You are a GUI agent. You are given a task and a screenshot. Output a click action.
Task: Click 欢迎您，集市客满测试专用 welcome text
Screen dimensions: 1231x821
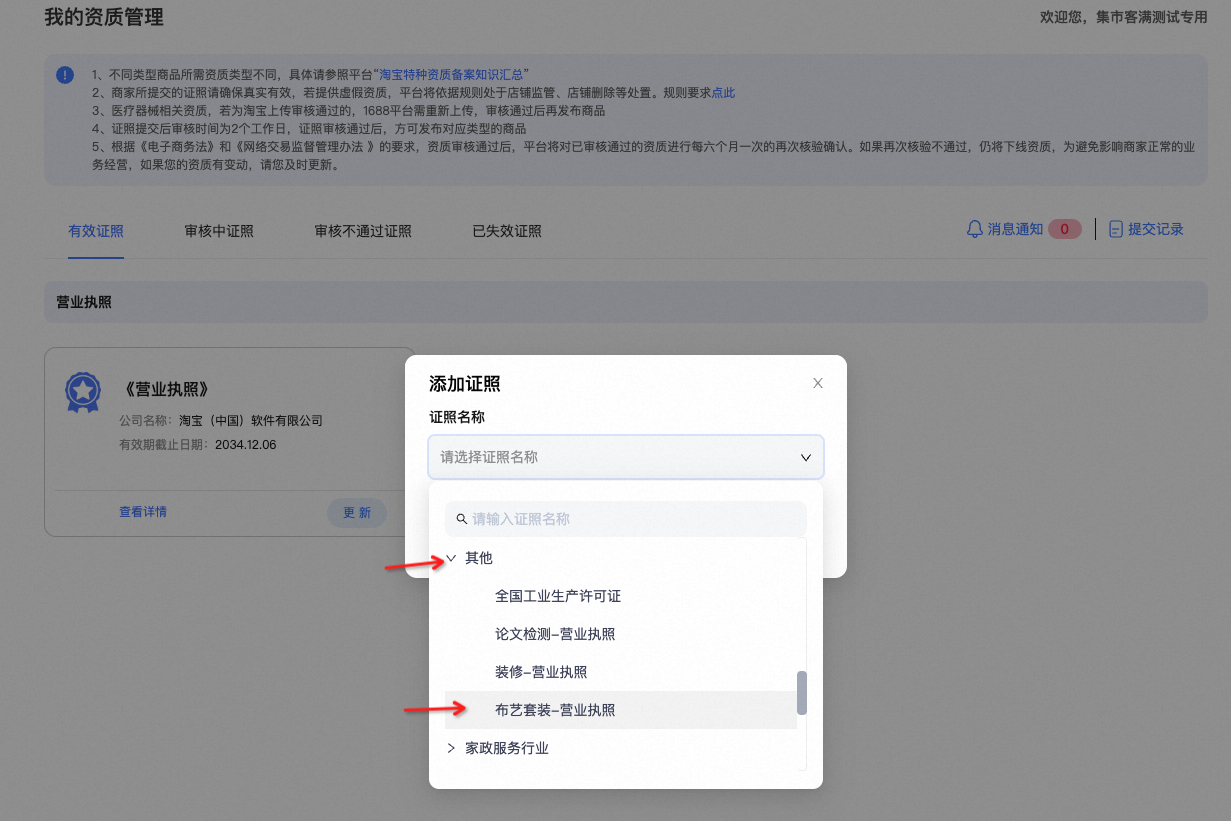[x=1124, y=17]
